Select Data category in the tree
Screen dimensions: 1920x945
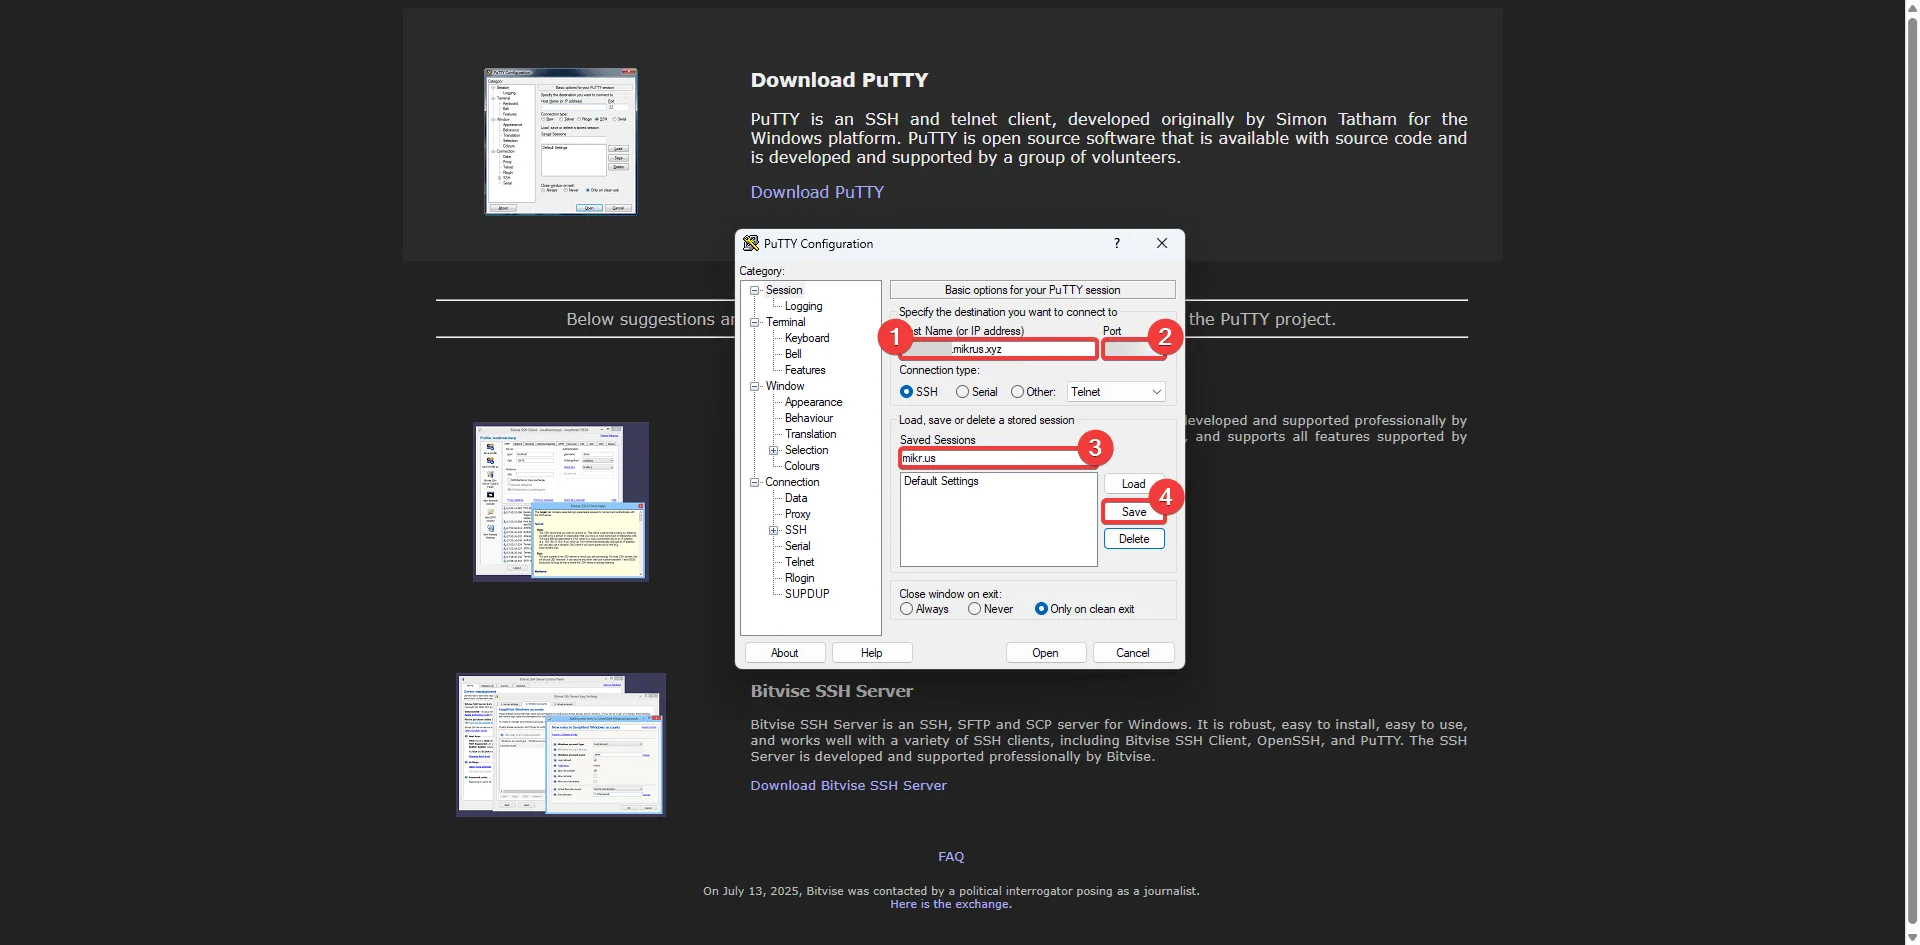[x=796, y=498]
